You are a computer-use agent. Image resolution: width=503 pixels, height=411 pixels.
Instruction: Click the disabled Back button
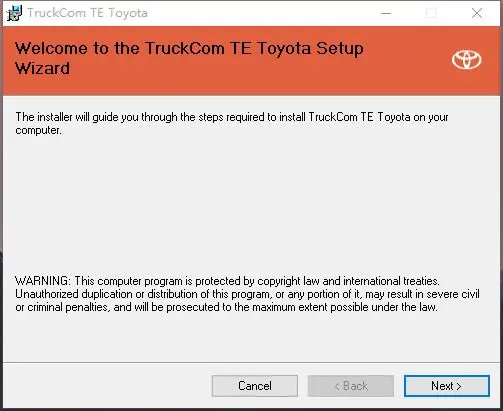(x=351, y=386)
